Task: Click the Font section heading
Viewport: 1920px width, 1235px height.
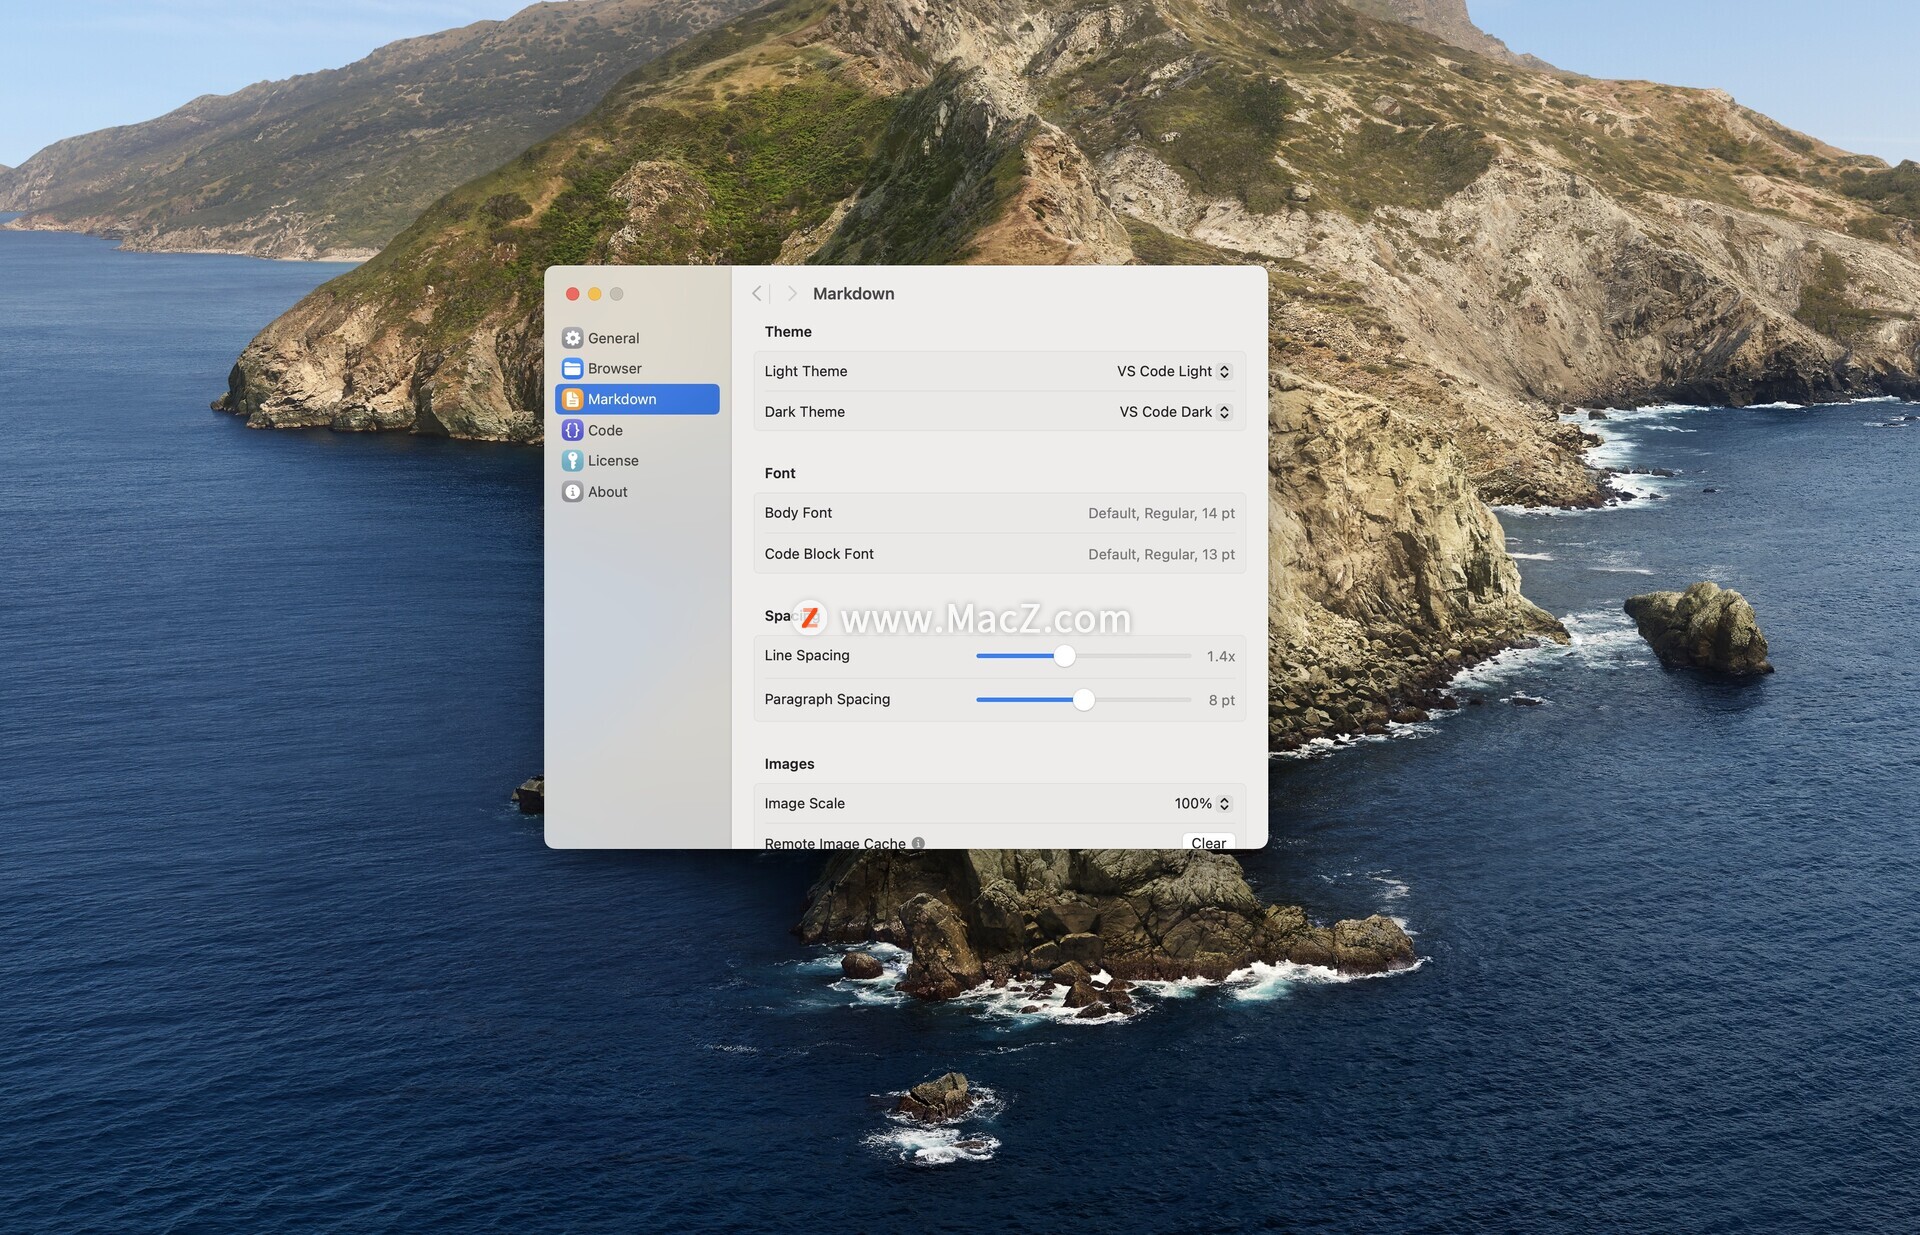Action: 780,473
